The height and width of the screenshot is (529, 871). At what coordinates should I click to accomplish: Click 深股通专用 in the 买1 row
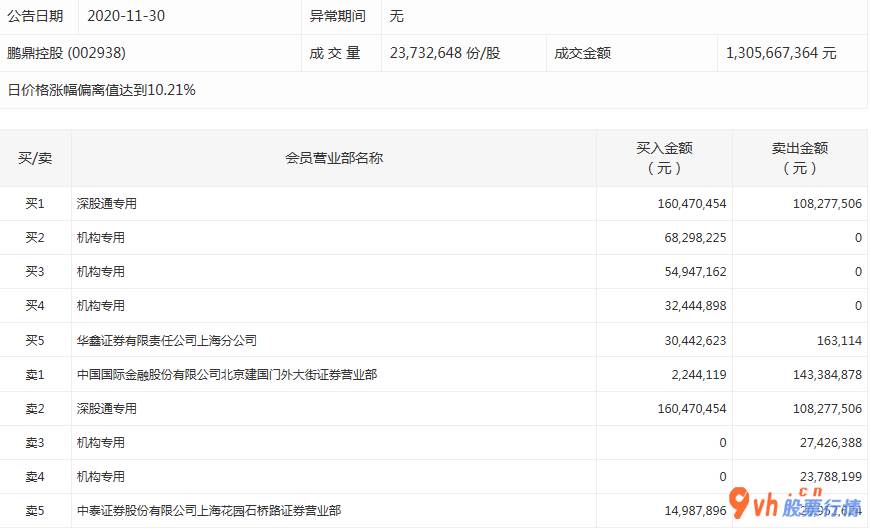click(107, 204)
